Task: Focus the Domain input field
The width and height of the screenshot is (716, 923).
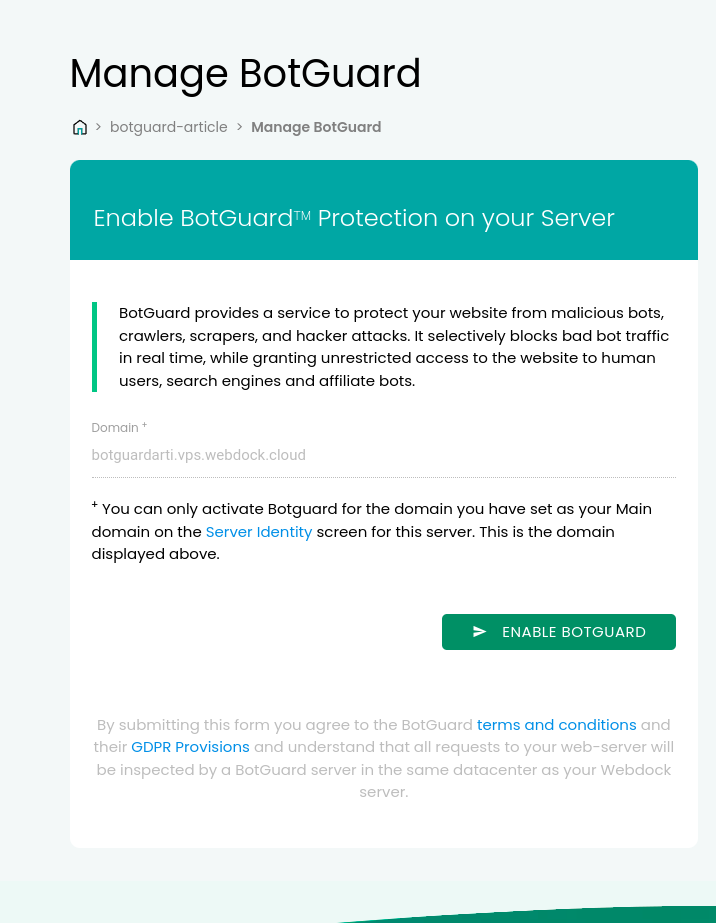Action: point(383,455)
